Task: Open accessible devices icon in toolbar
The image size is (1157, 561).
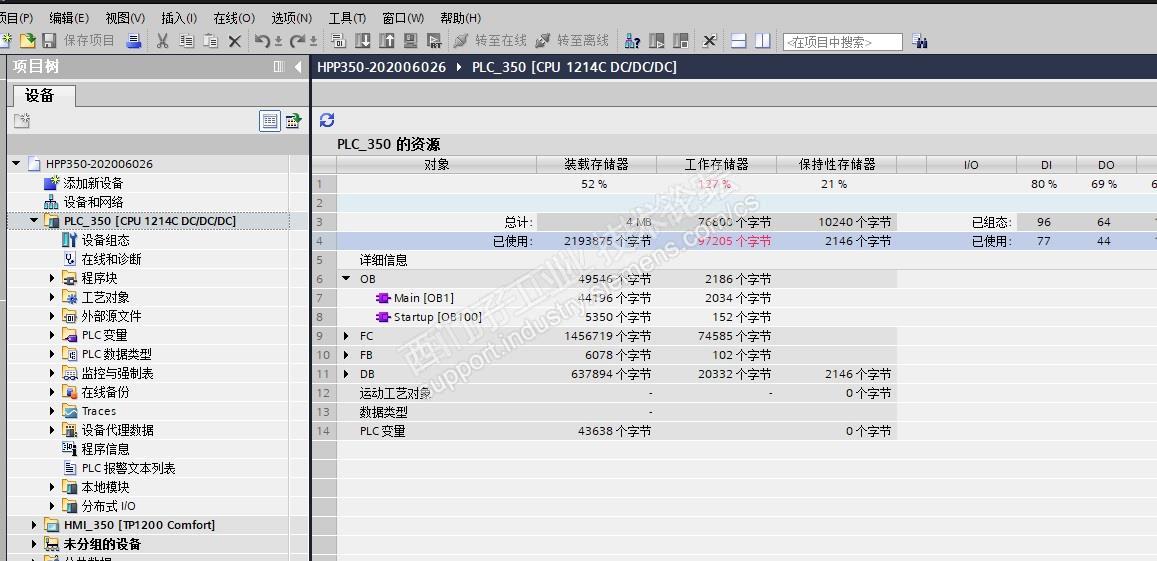Action: [632, 41]
